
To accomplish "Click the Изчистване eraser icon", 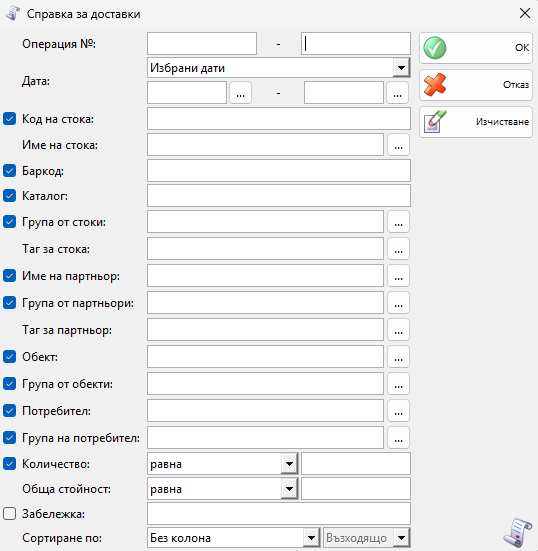I will tap(435, 122).
